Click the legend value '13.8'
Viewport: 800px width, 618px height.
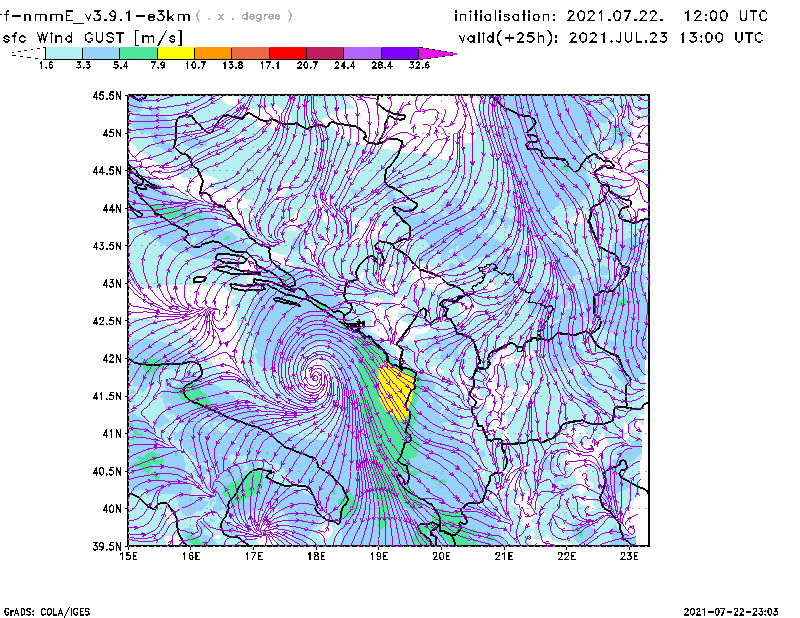pos(233,65)
